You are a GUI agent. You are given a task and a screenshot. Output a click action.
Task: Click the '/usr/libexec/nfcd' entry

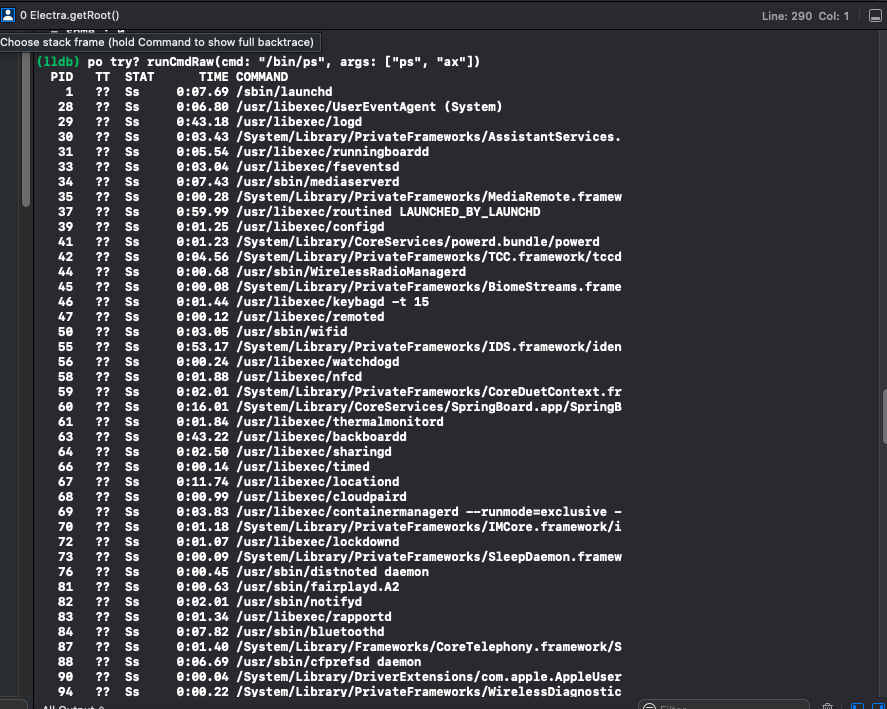[299, 377]
